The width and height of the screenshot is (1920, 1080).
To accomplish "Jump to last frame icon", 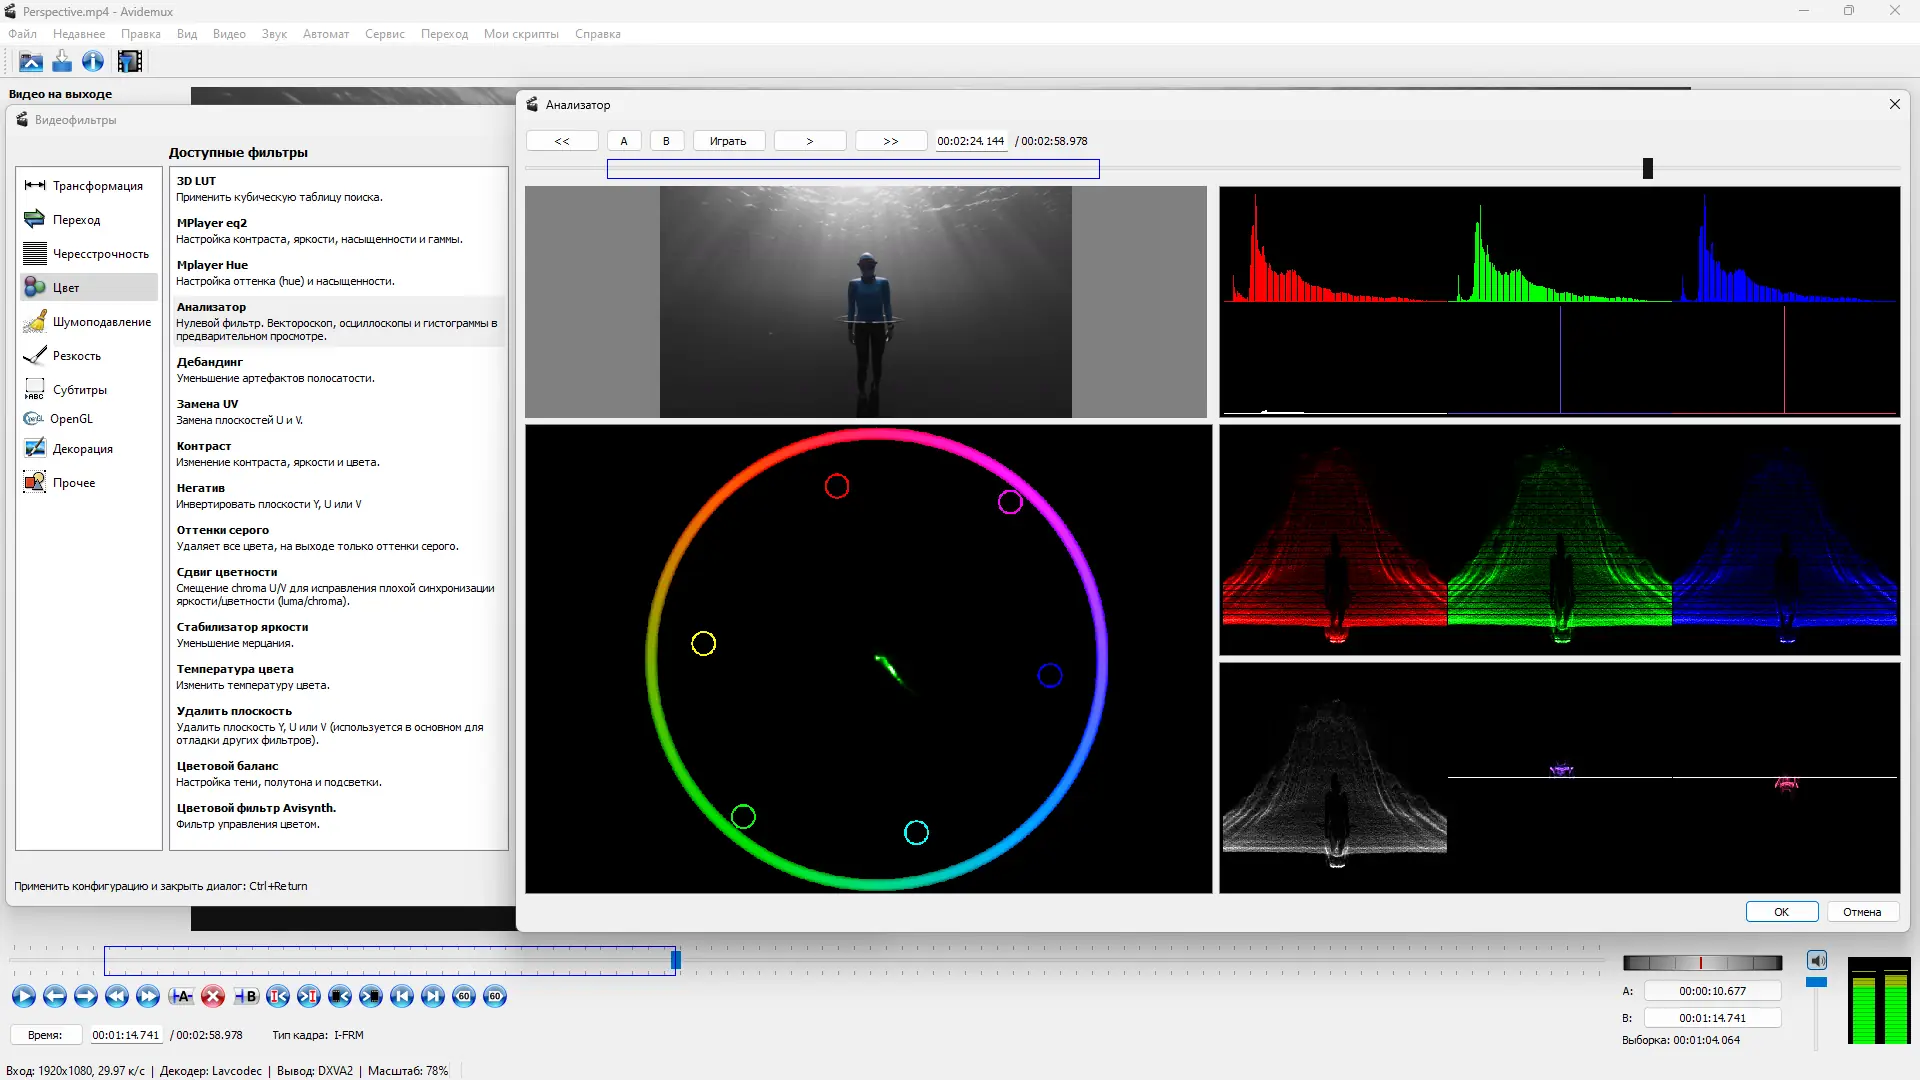I will 433,996.
